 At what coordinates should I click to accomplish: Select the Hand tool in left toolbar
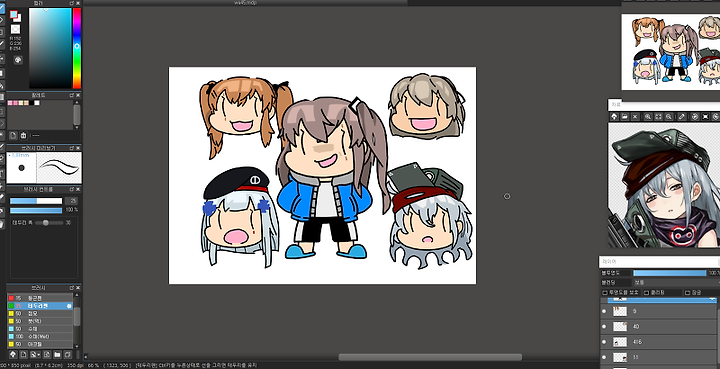point(2,224)
